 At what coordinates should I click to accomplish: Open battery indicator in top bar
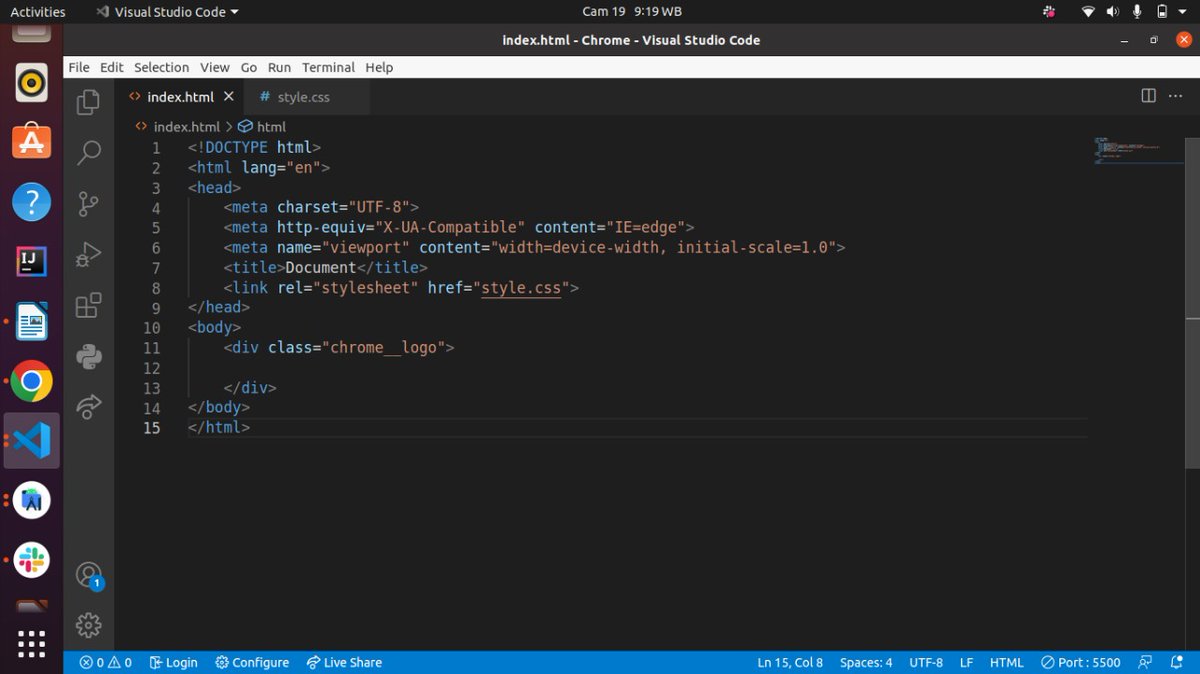1162,12
